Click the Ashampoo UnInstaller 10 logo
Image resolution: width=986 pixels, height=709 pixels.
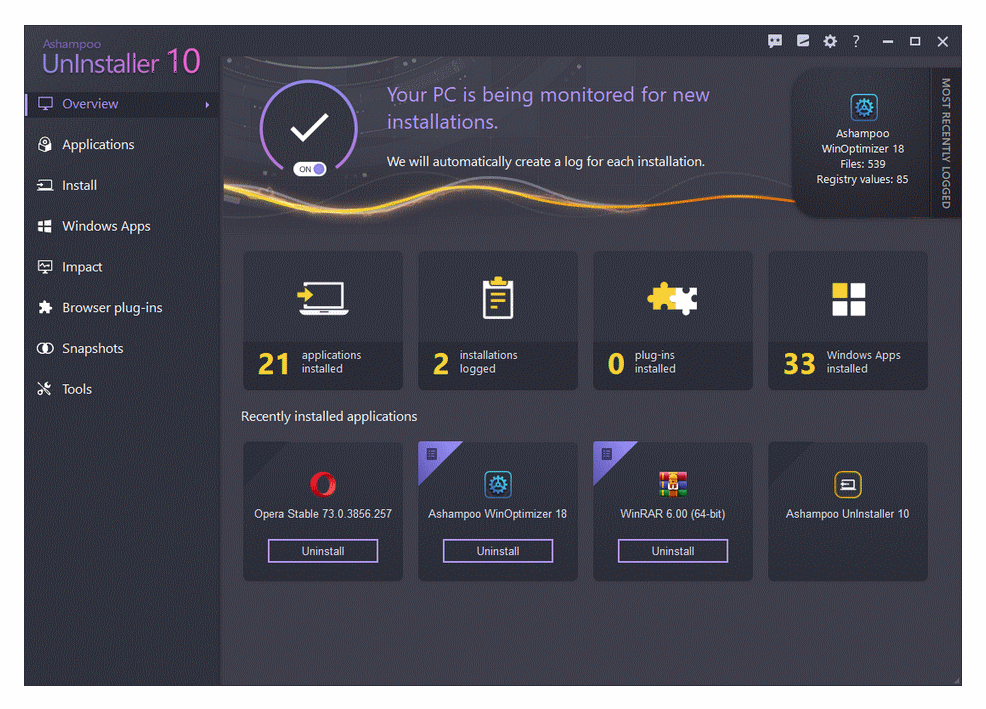[121, 58]
